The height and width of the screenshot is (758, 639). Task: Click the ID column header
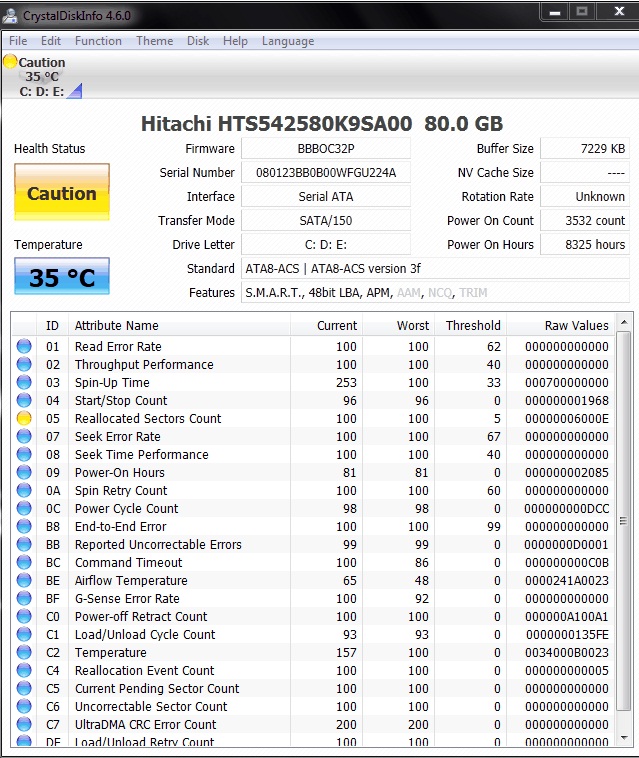pos(52,325)
